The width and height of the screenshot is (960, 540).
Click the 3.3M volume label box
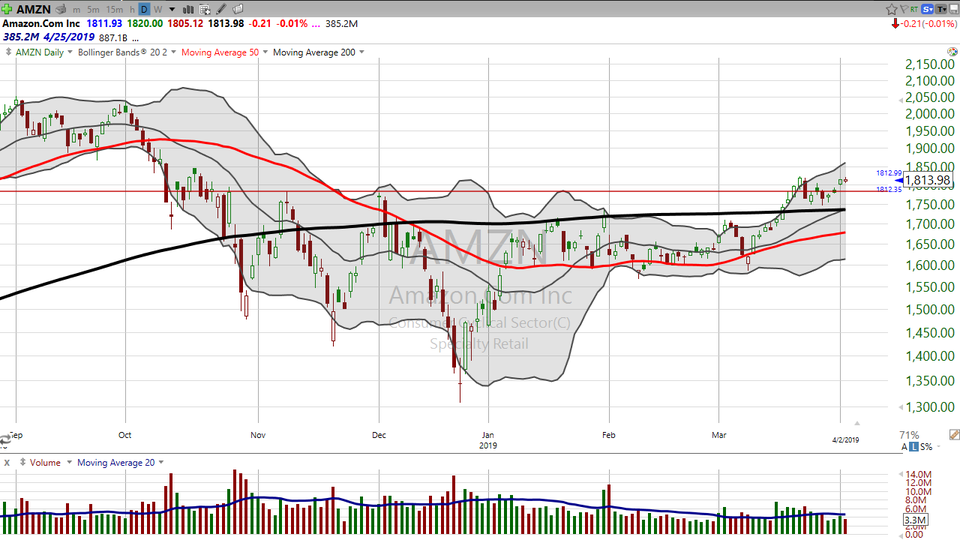point(915,520)
